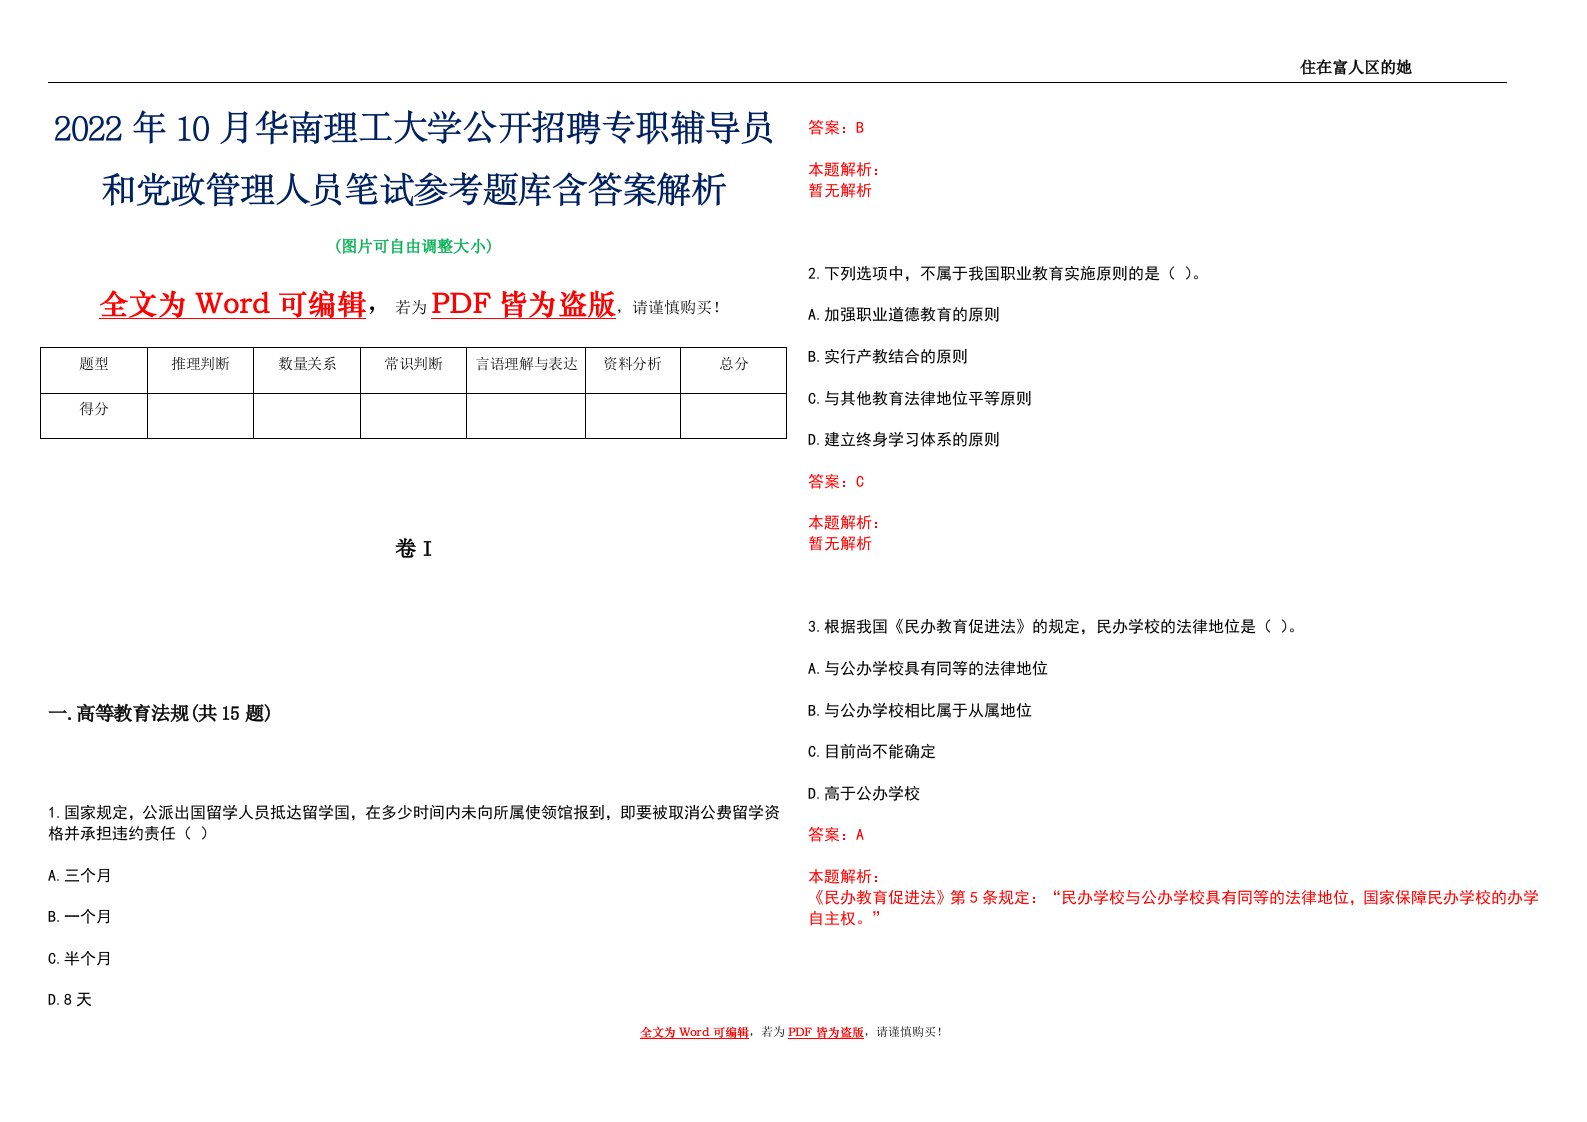Select option A.与公办学校具有同等的法律地位
The image size is (1587, 1122).
click(928, 669)
